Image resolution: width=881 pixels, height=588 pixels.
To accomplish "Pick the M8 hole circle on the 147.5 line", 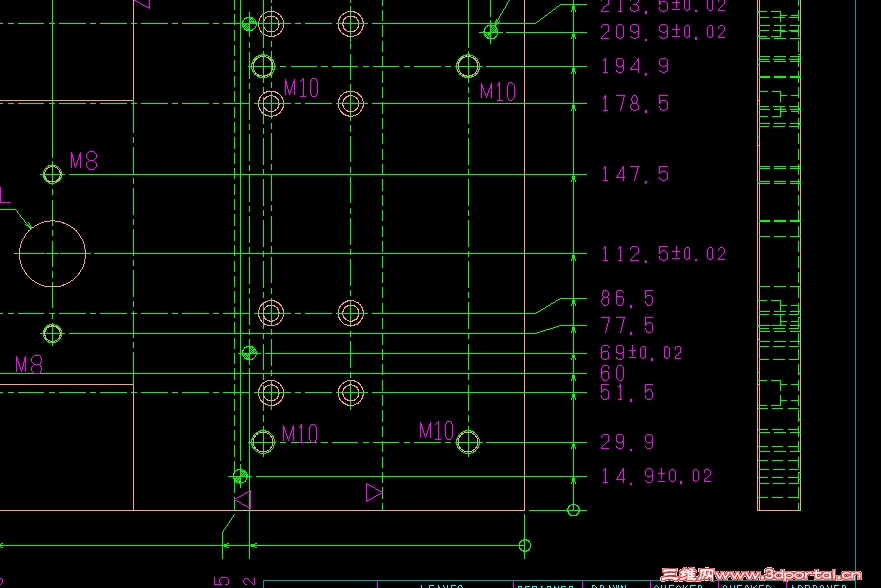I will tap(52, 174).
